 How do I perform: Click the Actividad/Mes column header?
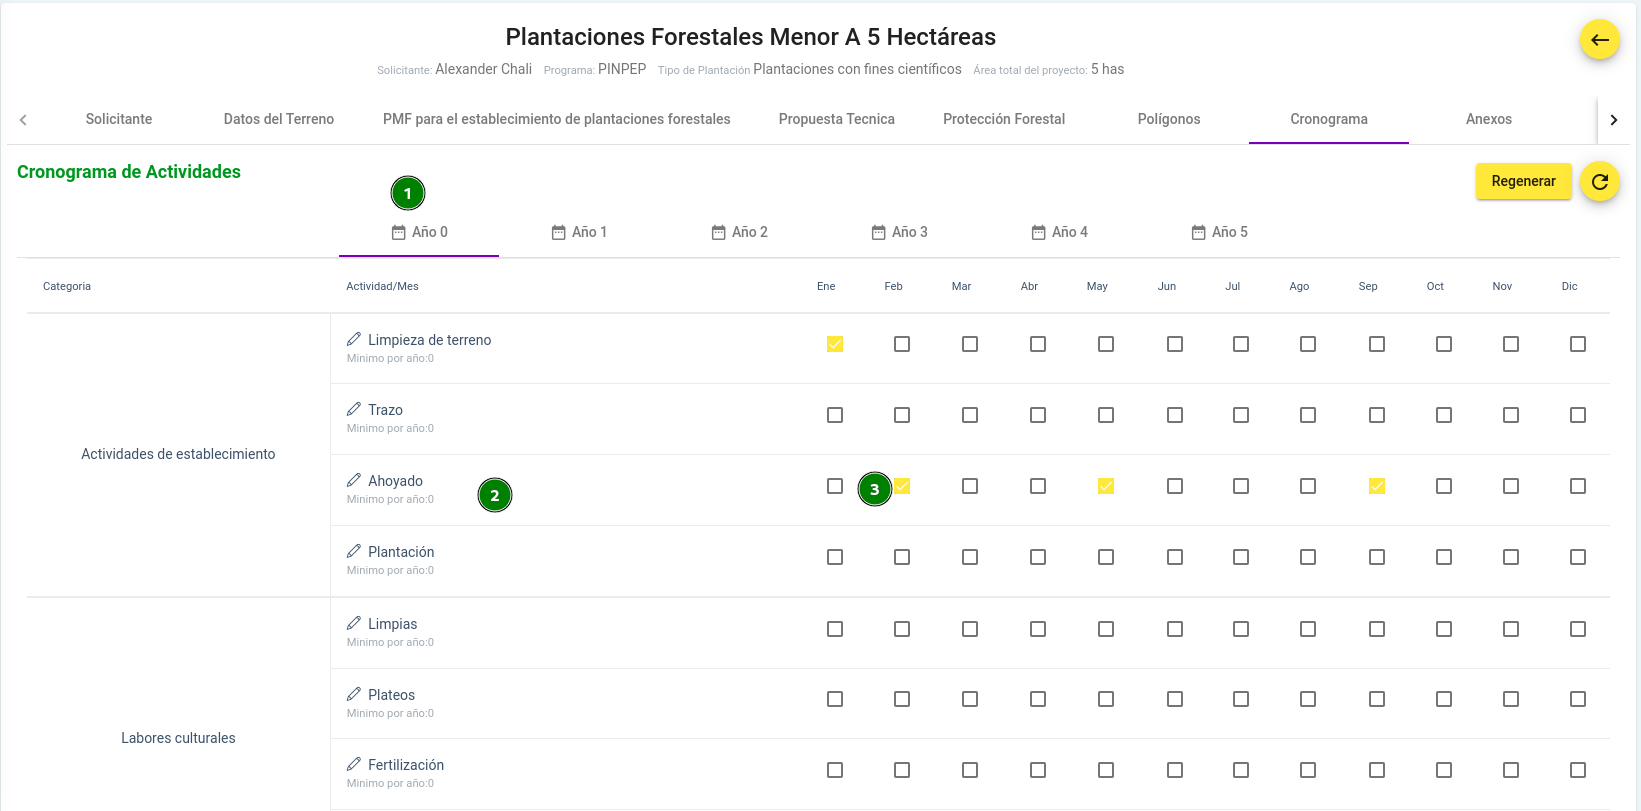382,286
